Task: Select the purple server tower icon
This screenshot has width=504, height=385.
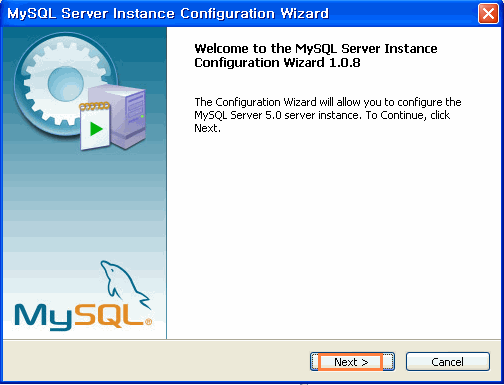Action: click(x=127, y=116)
